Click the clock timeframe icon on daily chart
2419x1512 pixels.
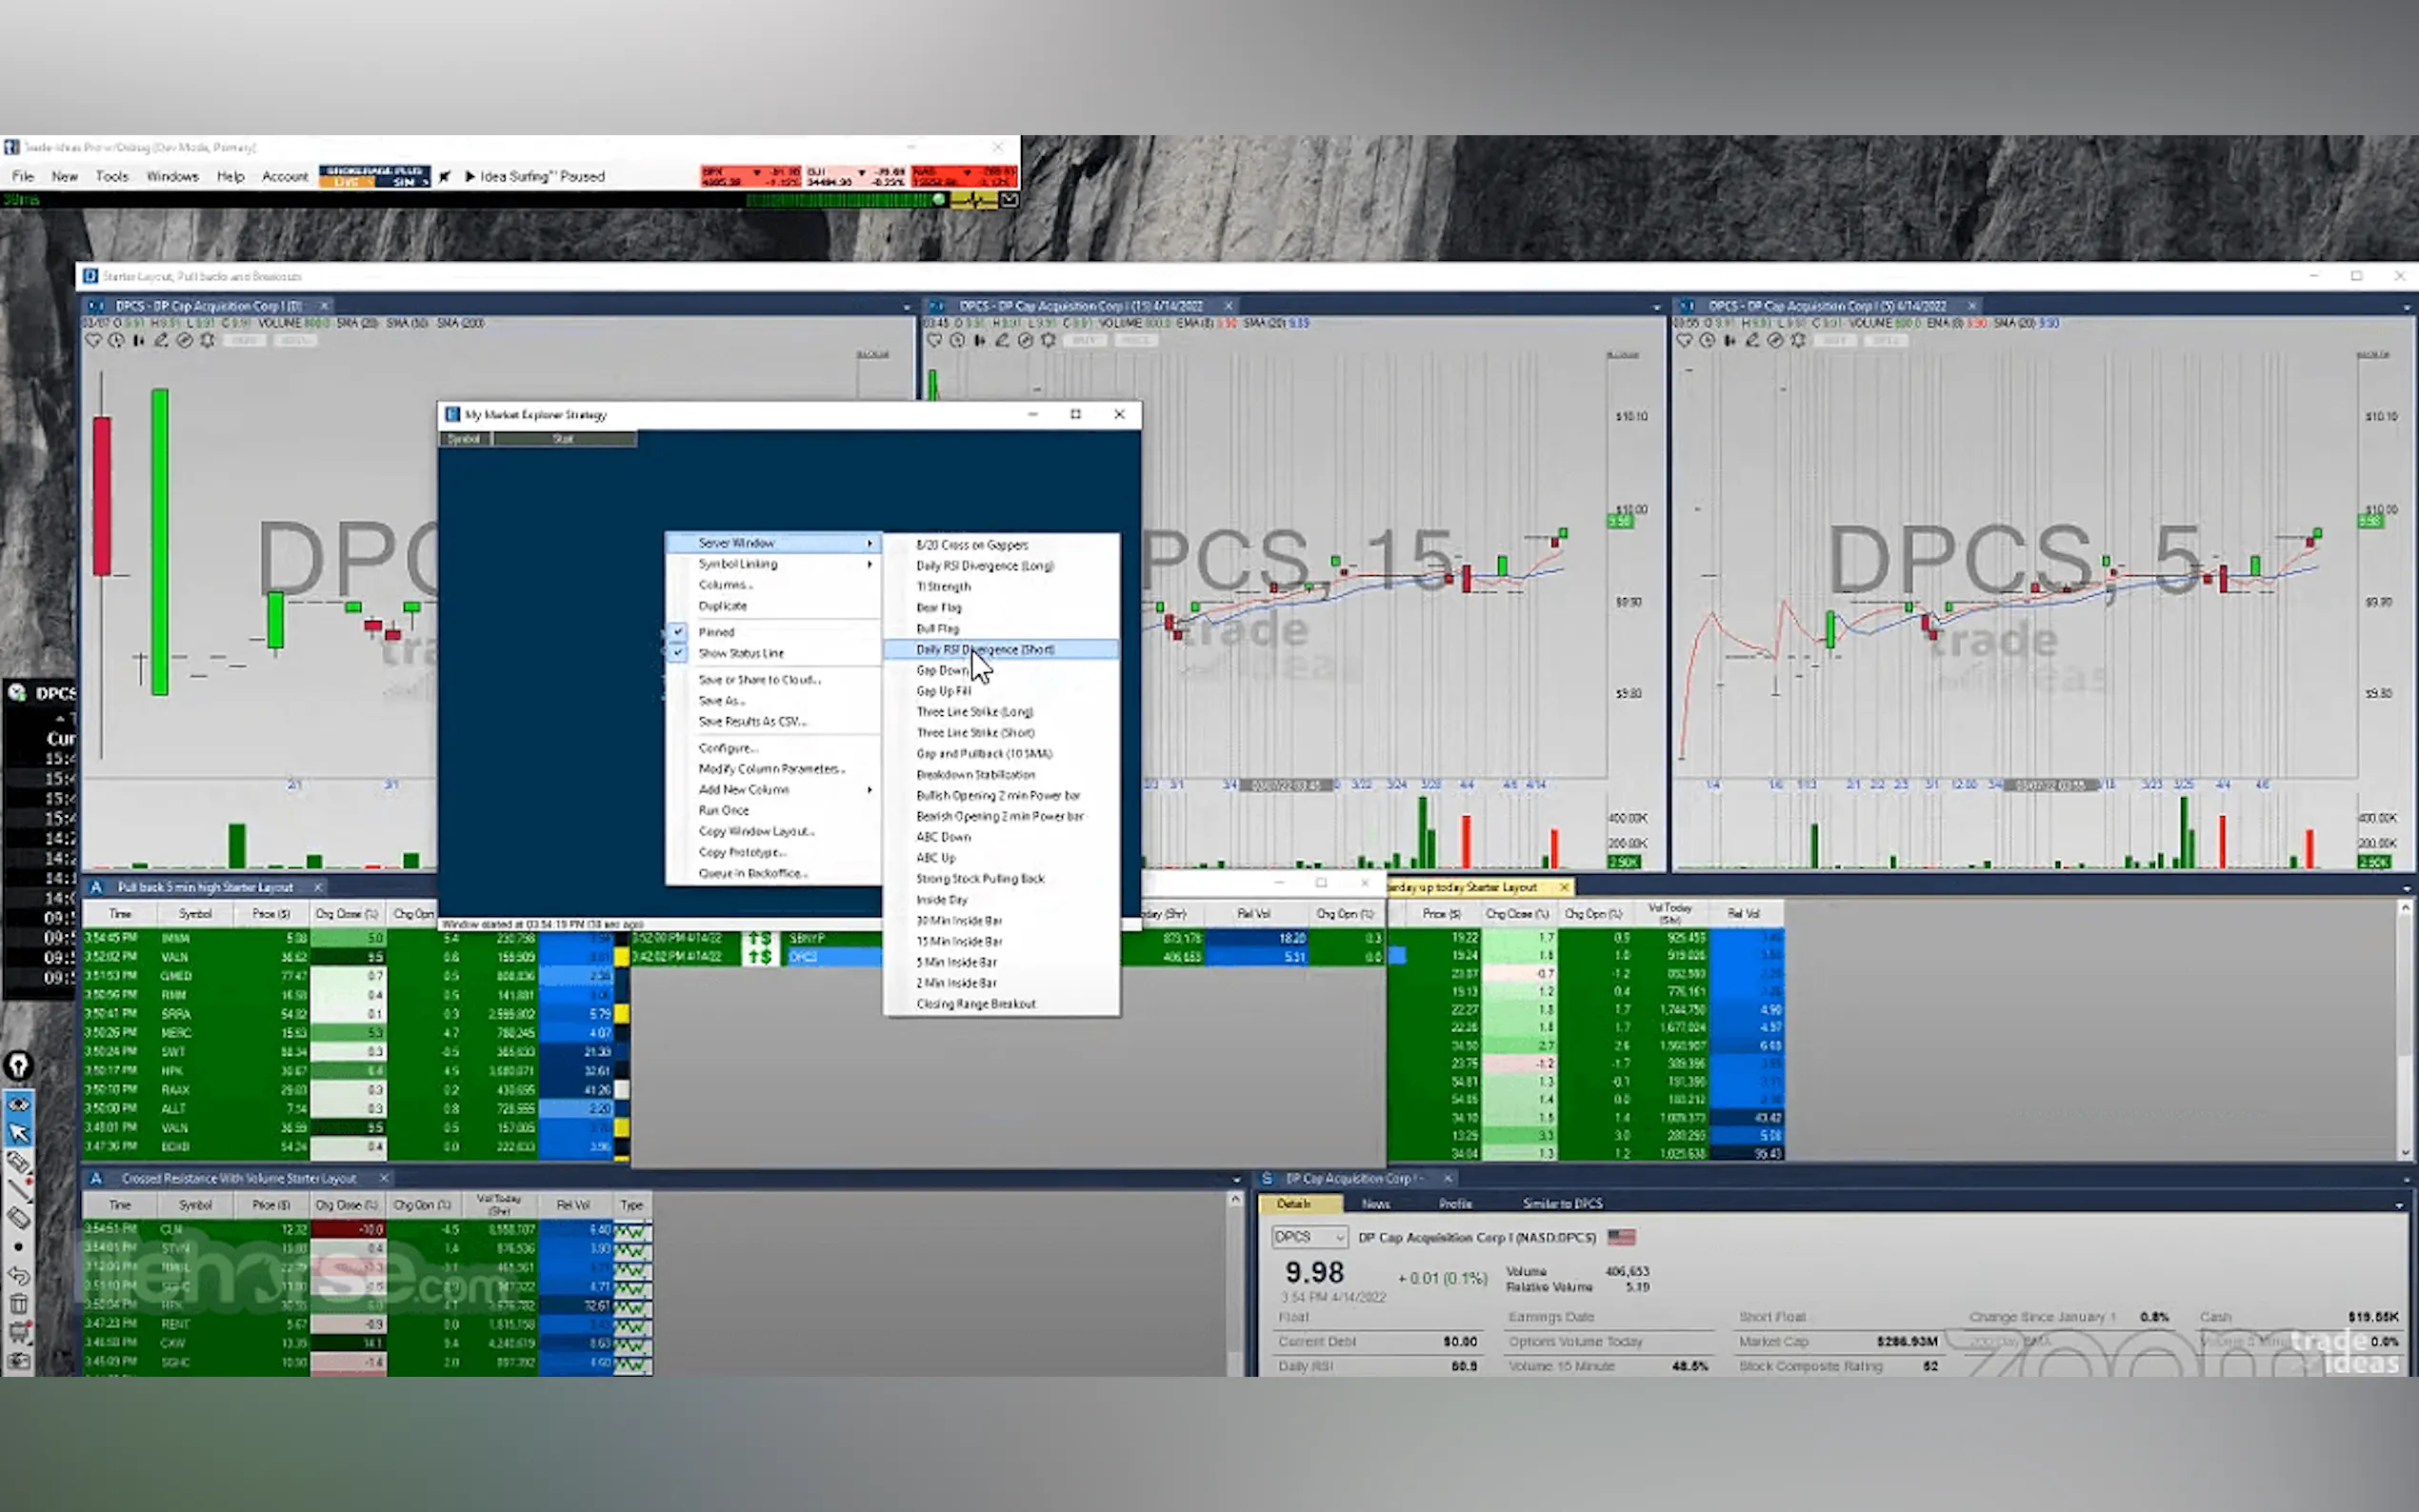(x=116, y=341)
